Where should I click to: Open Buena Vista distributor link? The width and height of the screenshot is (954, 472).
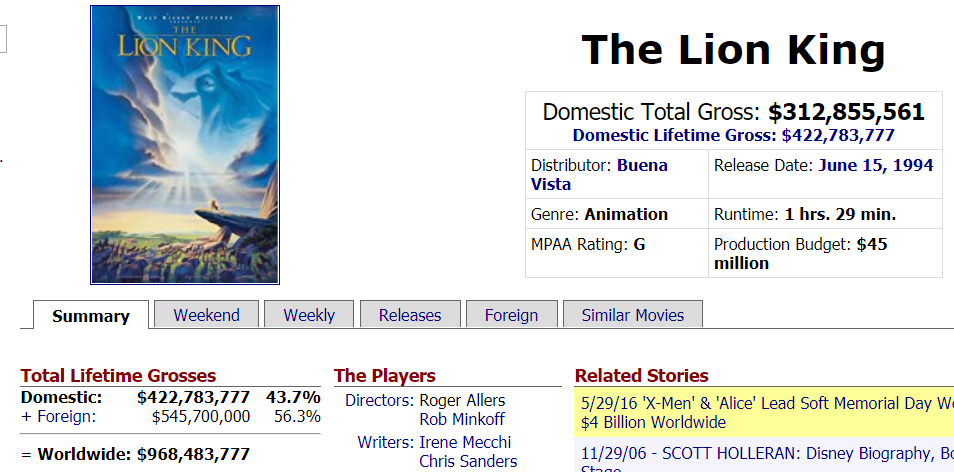(599, 175)
